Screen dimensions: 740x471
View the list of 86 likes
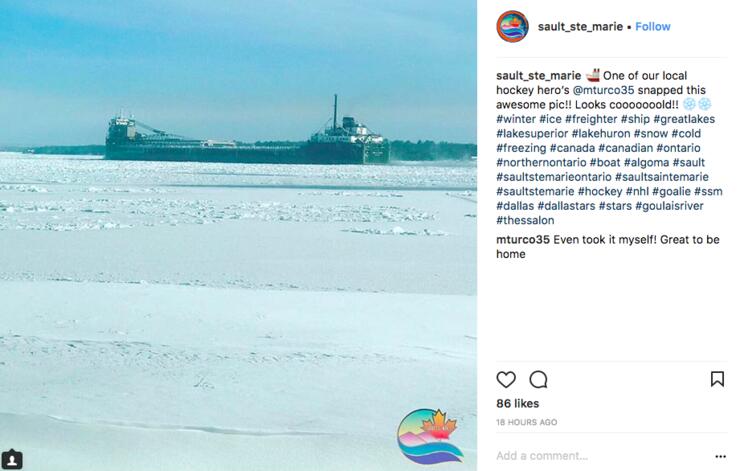[518, 404]
